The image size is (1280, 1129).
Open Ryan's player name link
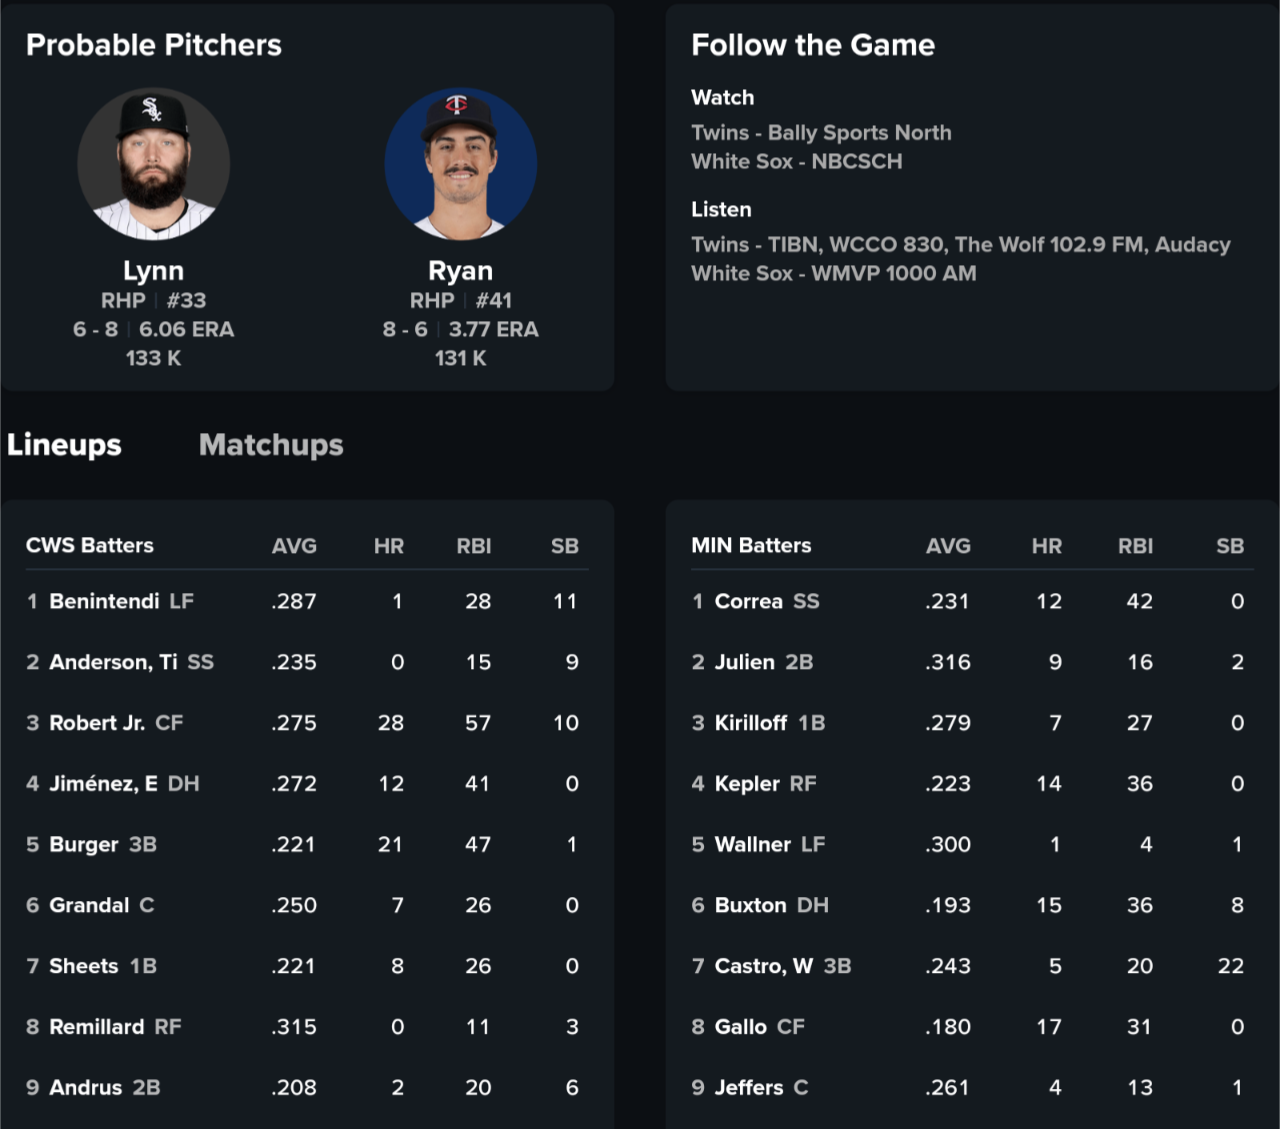[x=460, y=271]
